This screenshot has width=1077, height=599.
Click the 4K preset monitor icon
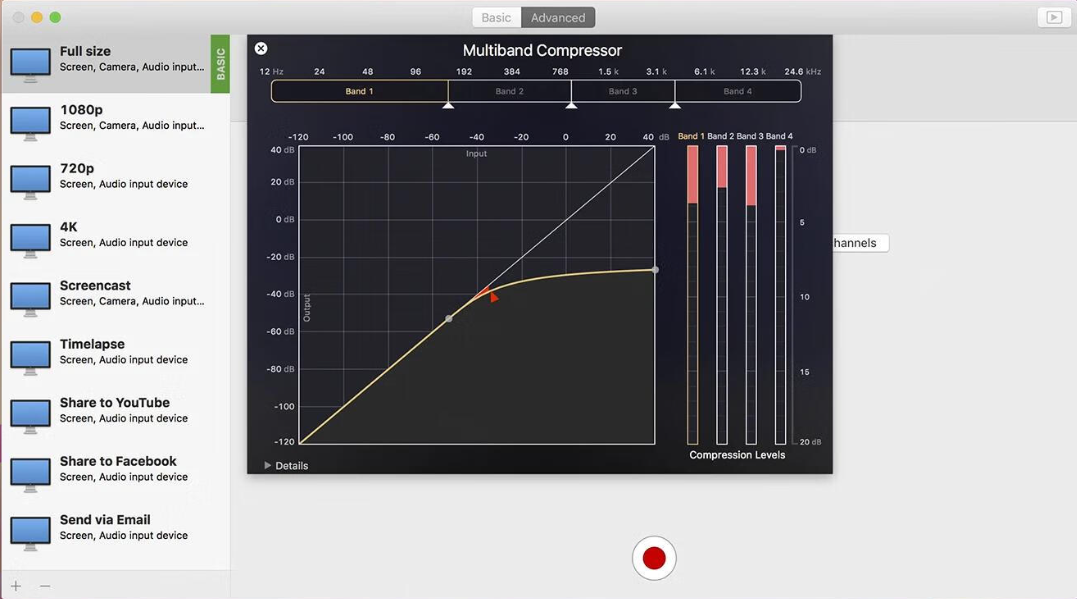click(30, 240)
